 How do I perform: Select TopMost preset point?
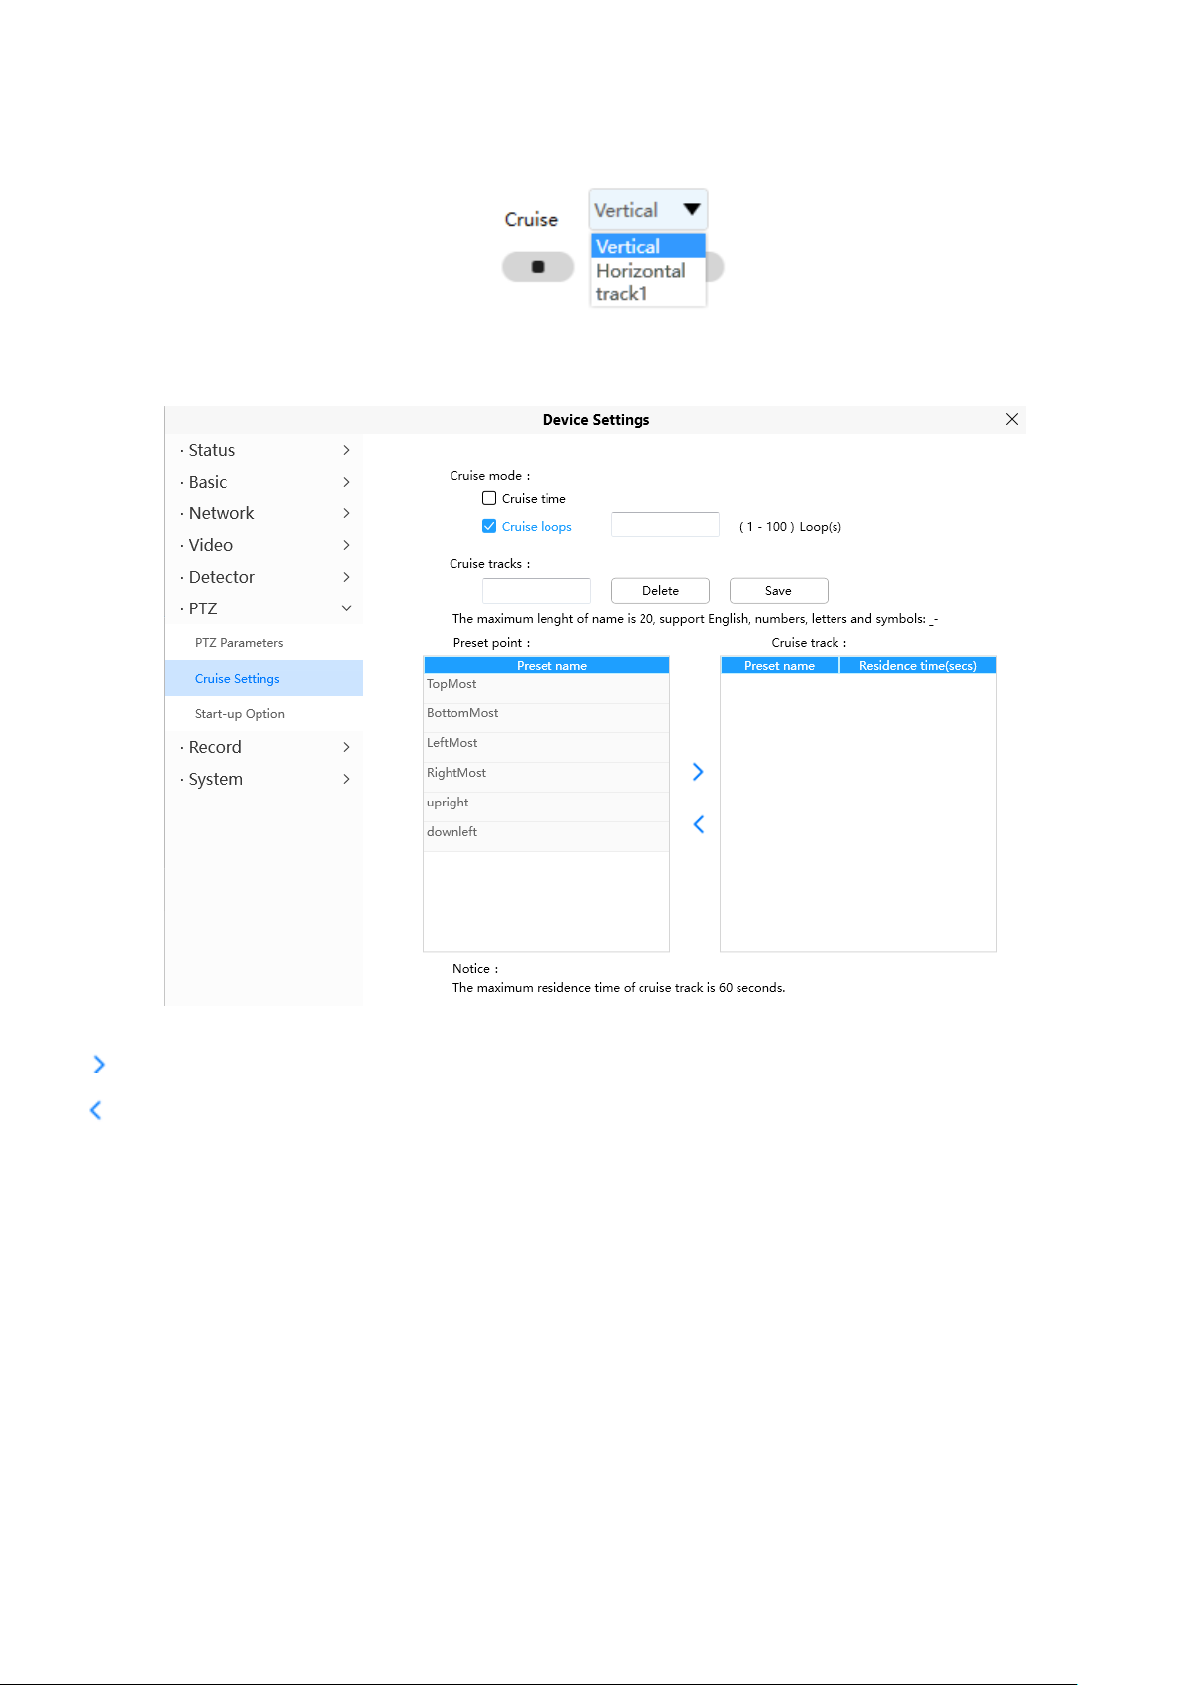[x=546, y=688]
